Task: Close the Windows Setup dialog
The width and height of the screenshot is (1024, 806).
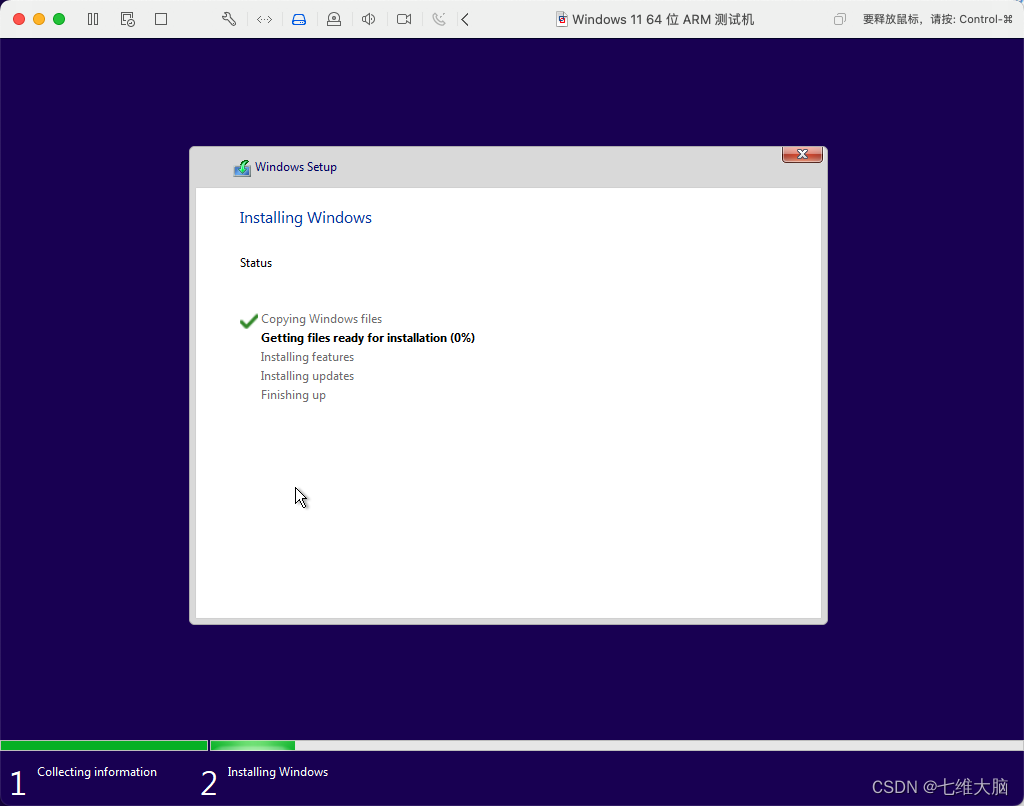Action: (x=802, y=154)
